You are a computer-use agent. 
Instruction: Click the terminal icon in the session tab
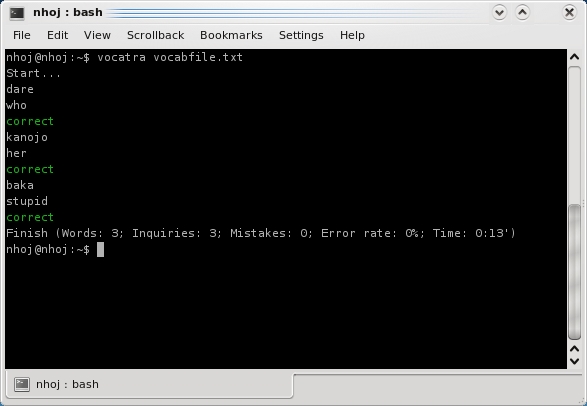(x=22, y=384)
